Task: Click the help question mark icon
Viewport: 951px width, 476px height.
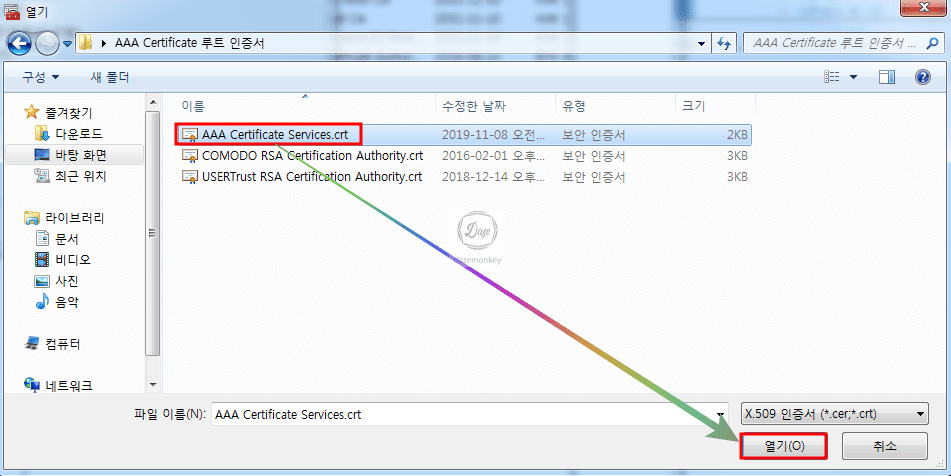Action: 922,77
